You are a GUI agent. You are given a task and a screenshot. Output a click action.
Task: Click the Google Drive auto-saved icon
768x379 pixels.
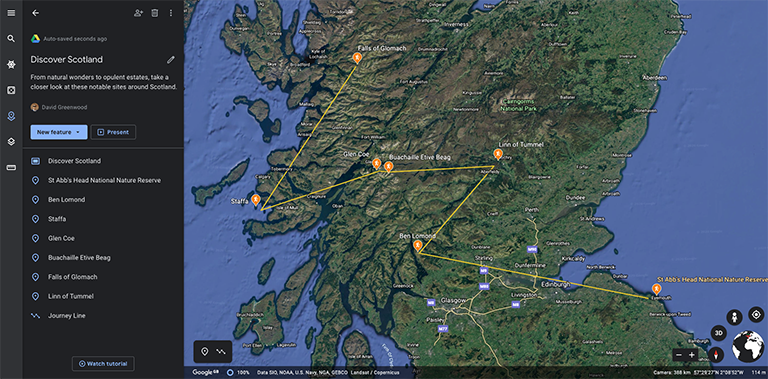coord(35,39)
